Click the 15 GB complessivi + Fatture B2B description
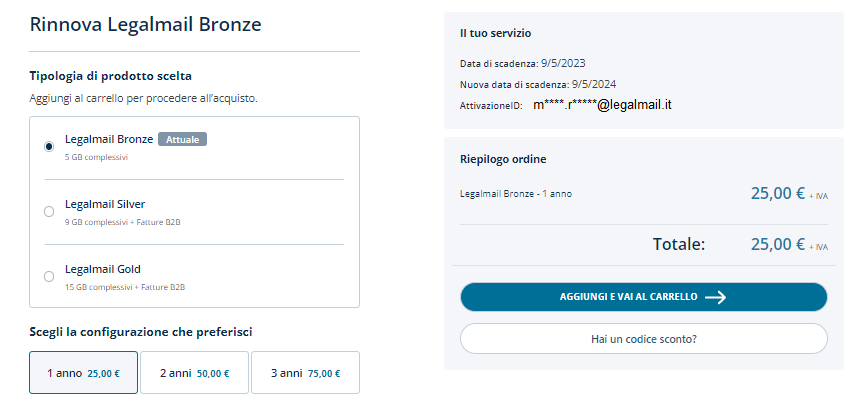862x410 pixels. [x=125, y=287]
